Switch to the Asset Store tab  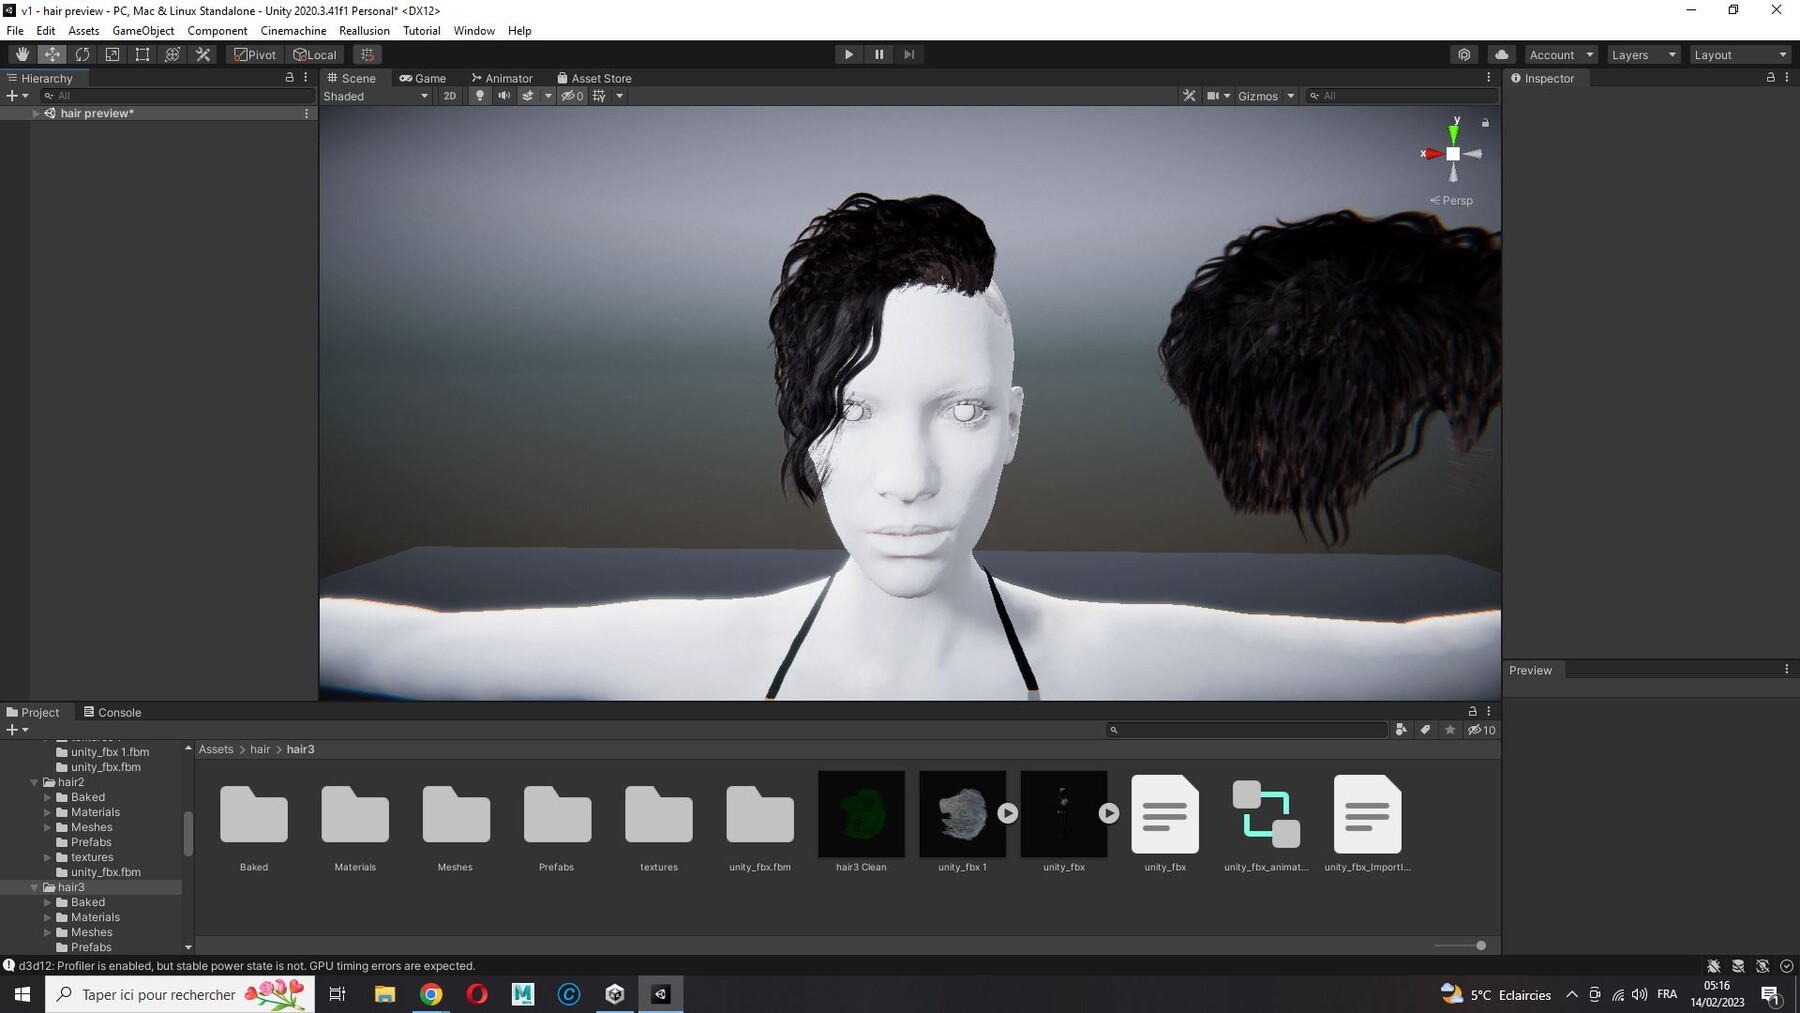[594, 78]
